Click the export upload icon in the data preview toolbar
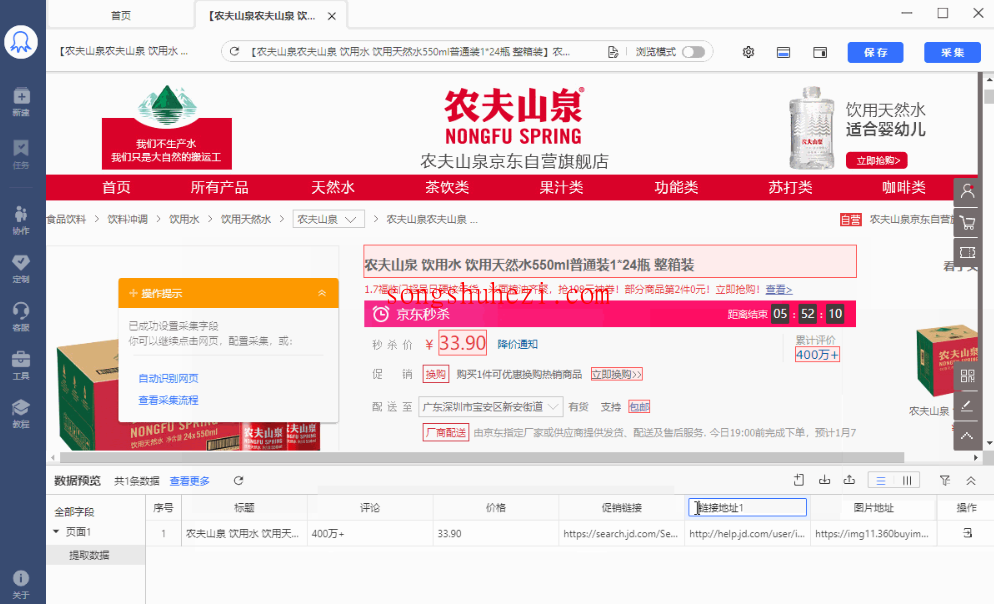994x604 pixels. pyautogui.click(x=849, y=480)
